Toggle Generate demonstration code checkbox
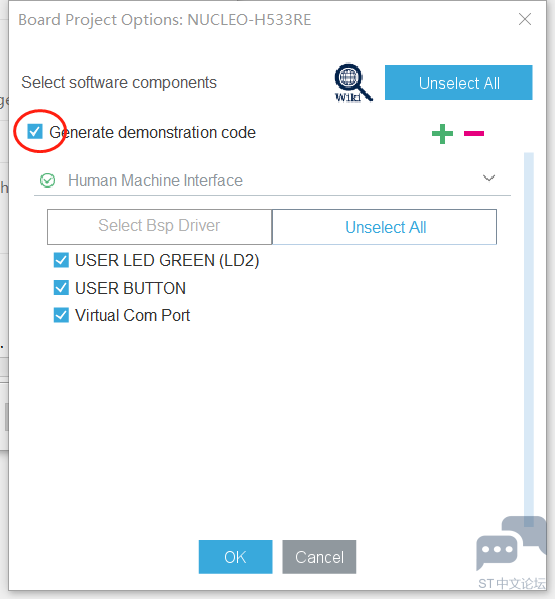This screenshot has height=599, width=555. point(35,132)
